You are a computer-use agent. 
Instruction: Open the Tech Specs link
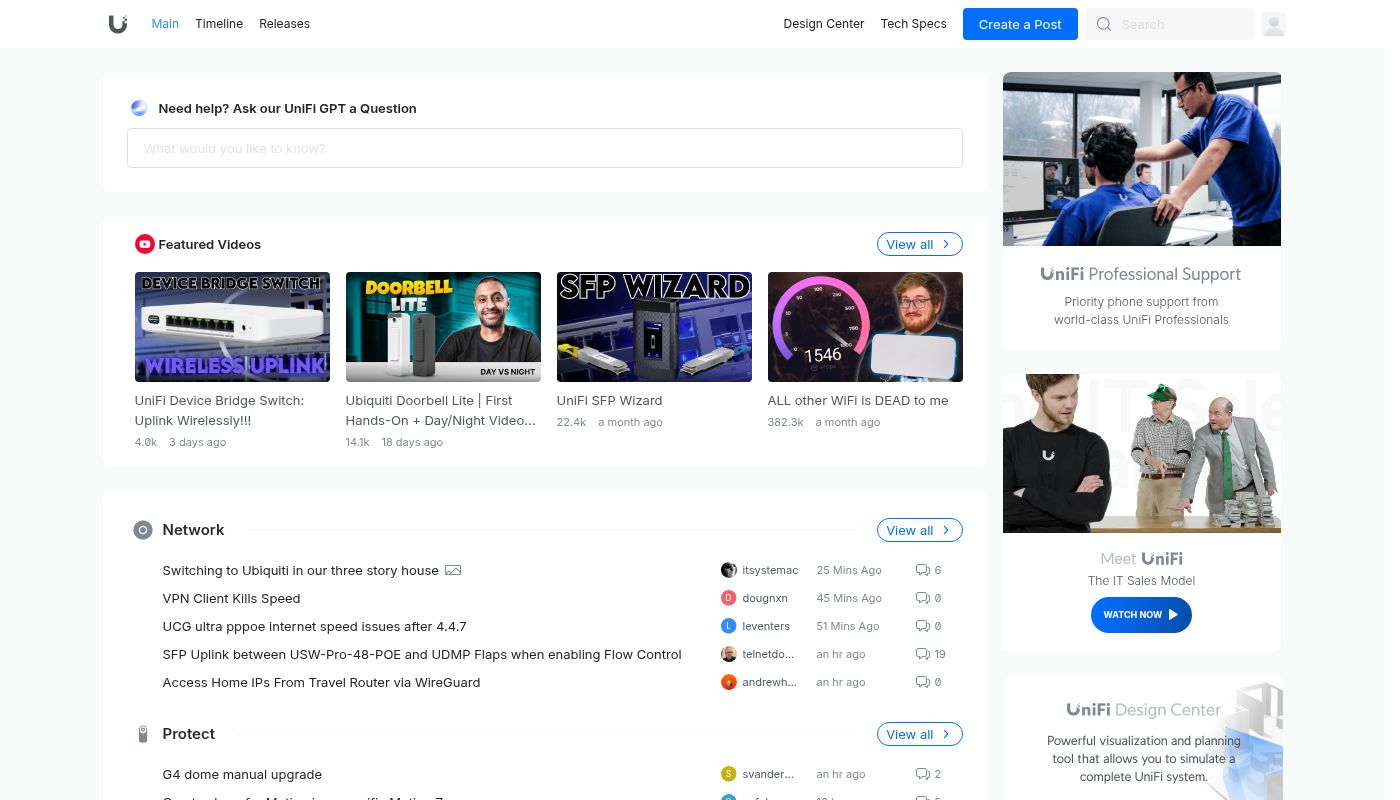tap(913, 24)
